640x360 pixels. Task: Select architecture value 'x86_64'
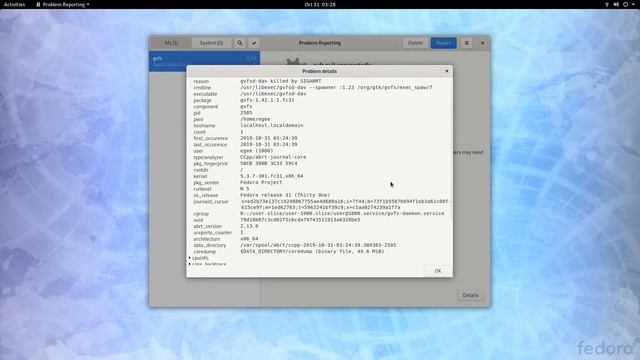click(249, 239)
